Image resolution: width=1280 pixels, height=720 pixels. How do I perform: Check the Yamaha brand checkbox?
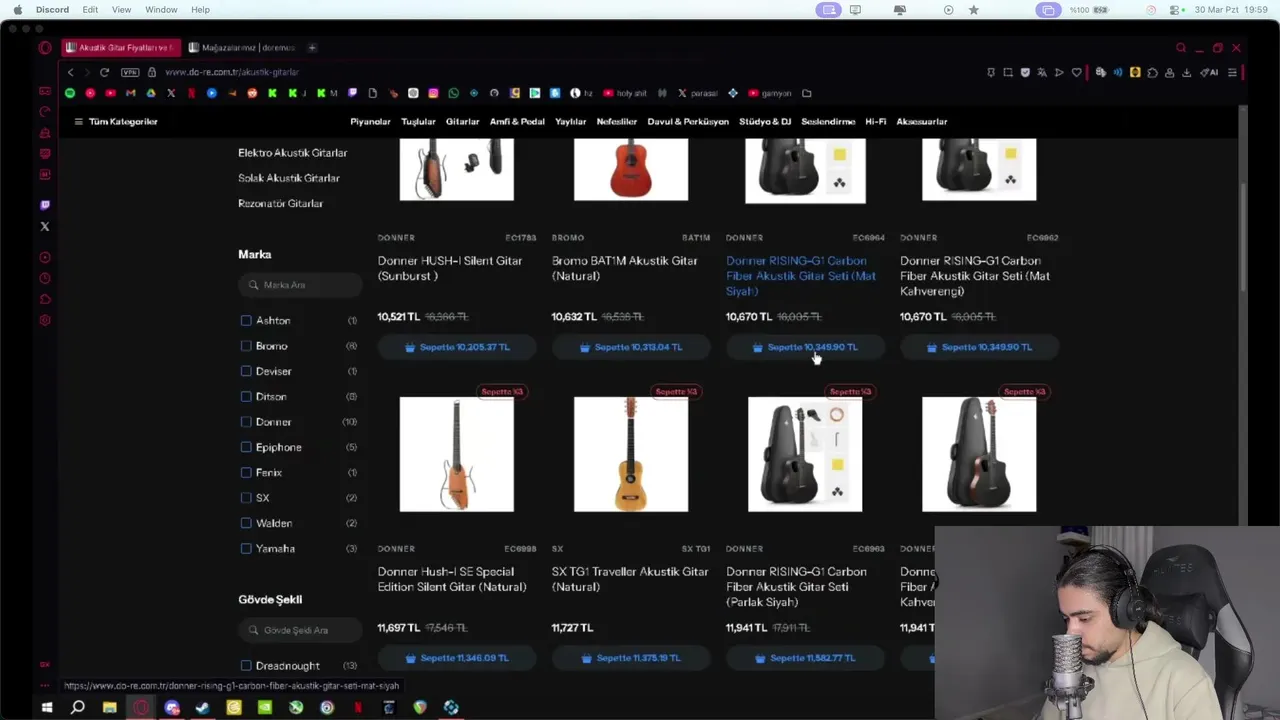(246, 548)
